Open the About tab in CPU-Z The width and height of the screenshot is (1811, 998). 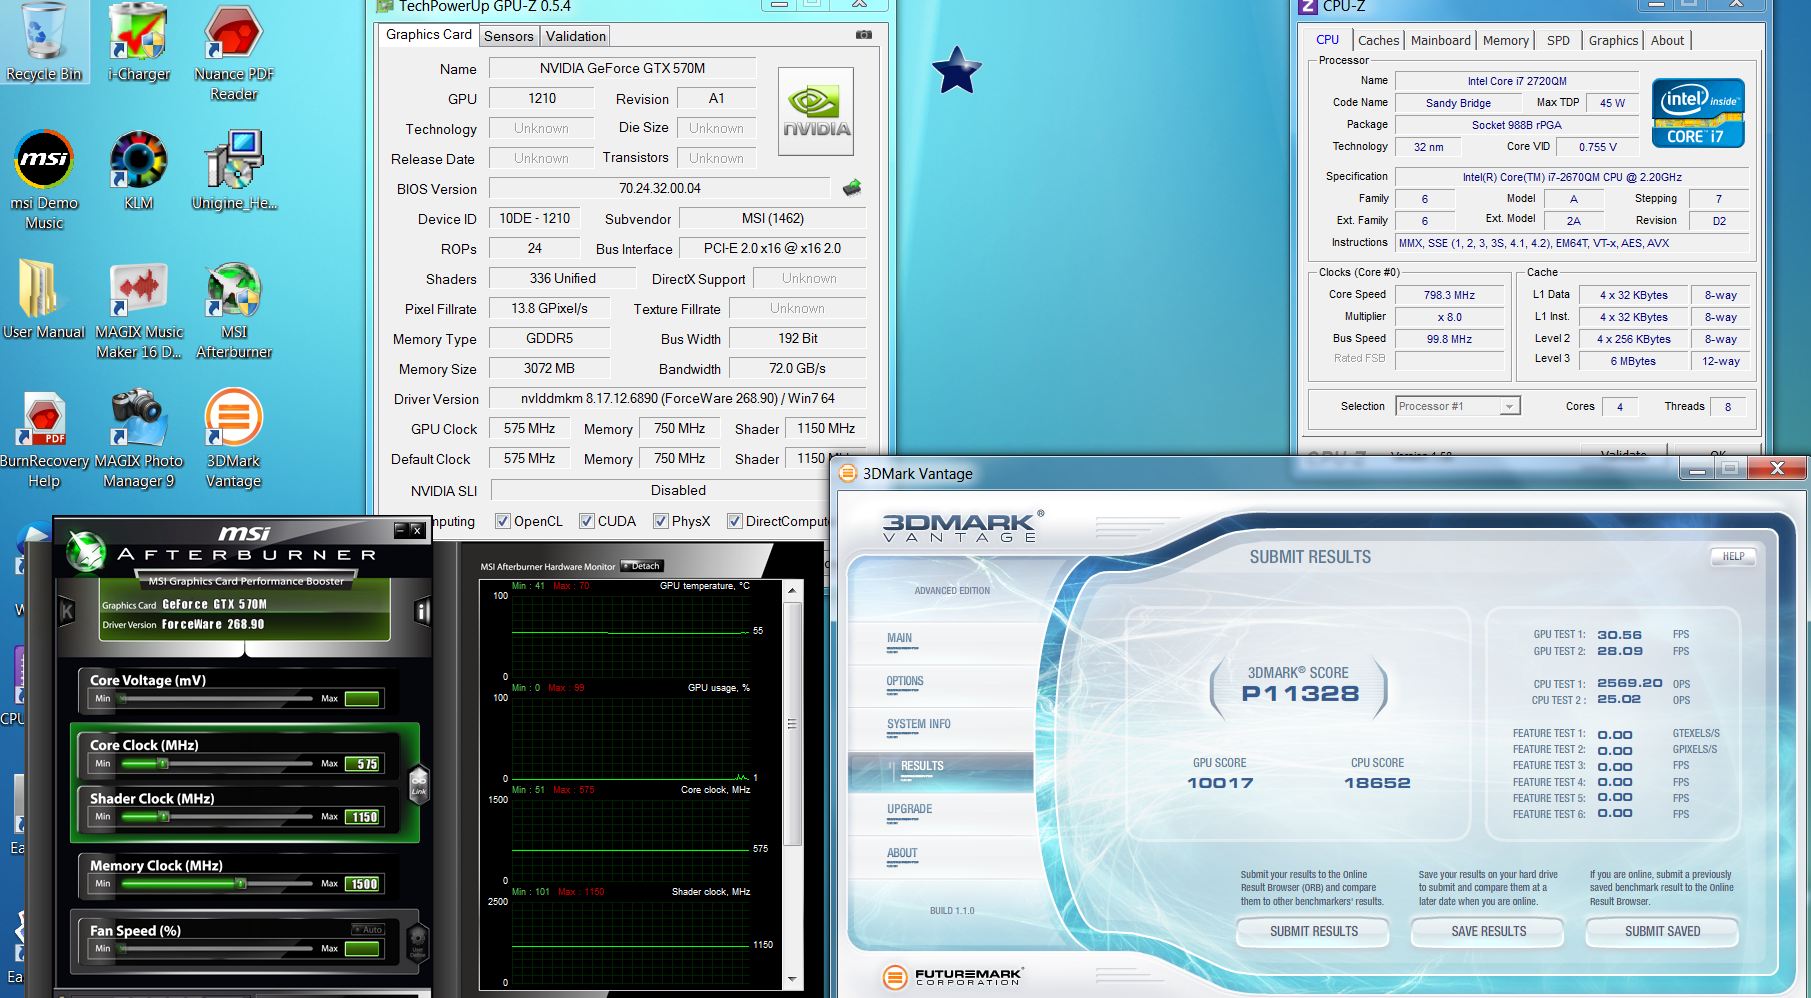[1667, 40]
